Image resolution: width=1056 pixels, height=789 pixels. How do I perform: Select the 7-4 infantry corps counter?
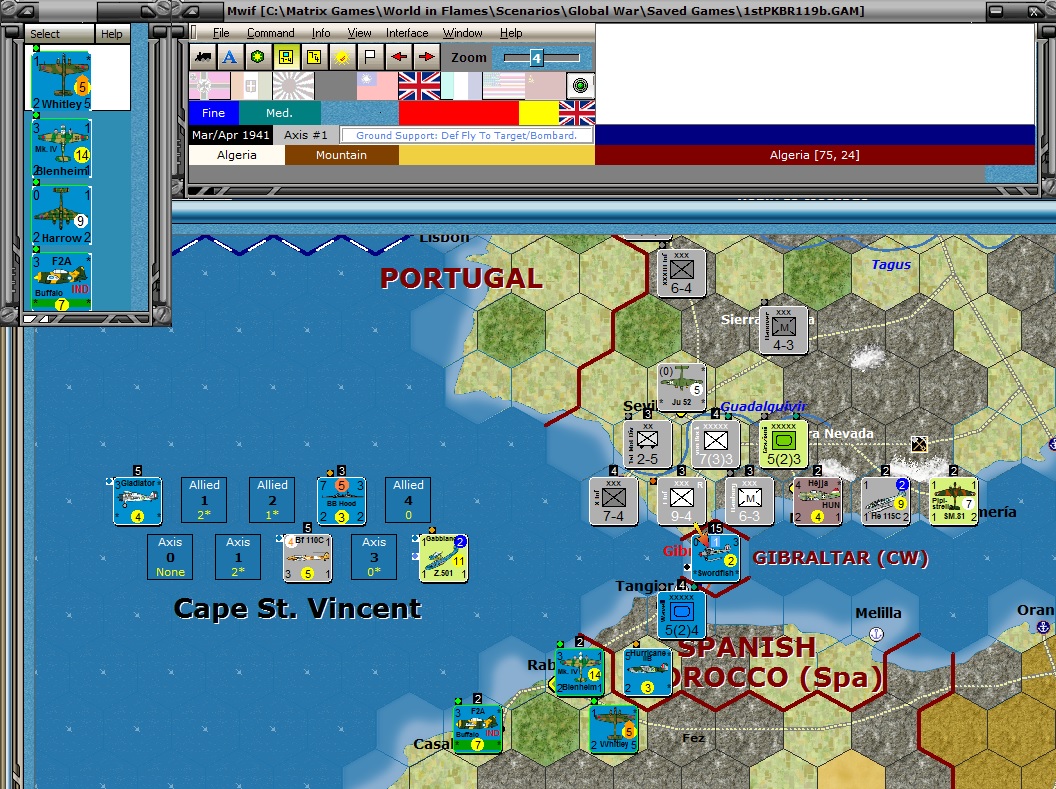[614, 502]
